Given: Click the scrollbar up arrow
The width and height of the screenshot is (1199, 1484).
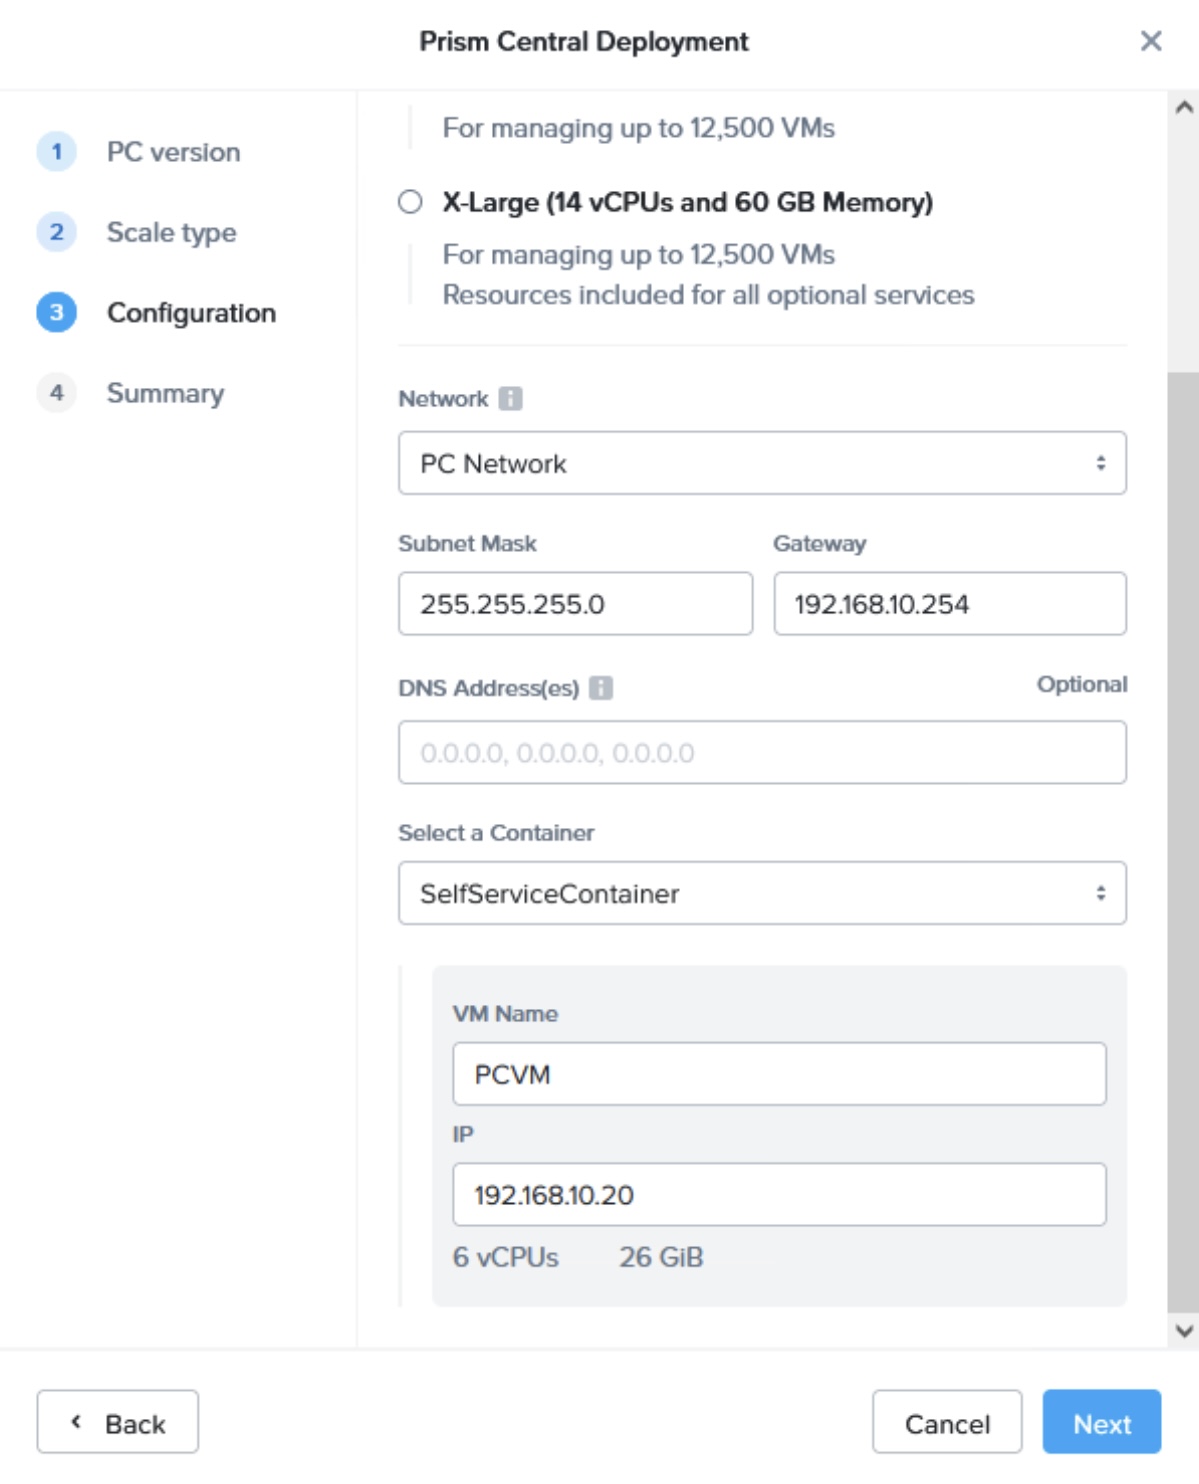Looking at the screenshot, I should [1184, 107].
